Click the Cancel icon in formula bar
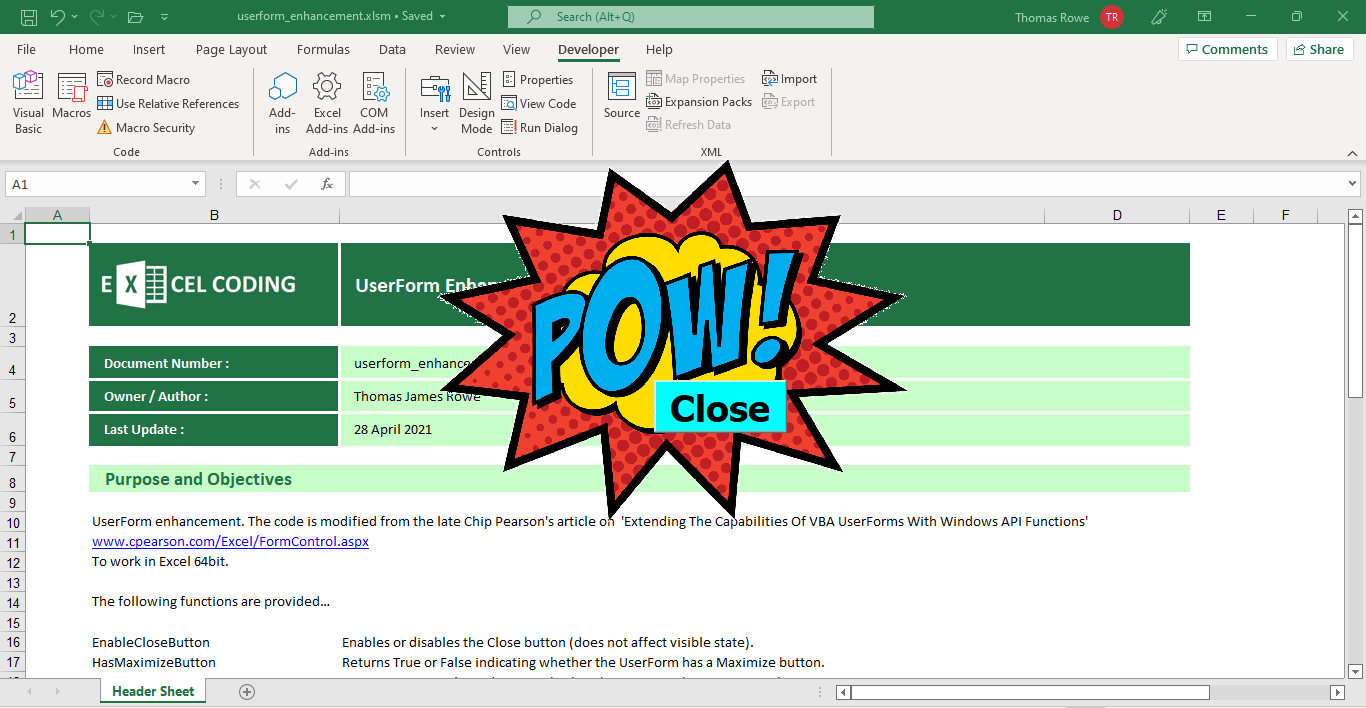The width and height of the screenshot is (1366, 708). coord(255,184)
